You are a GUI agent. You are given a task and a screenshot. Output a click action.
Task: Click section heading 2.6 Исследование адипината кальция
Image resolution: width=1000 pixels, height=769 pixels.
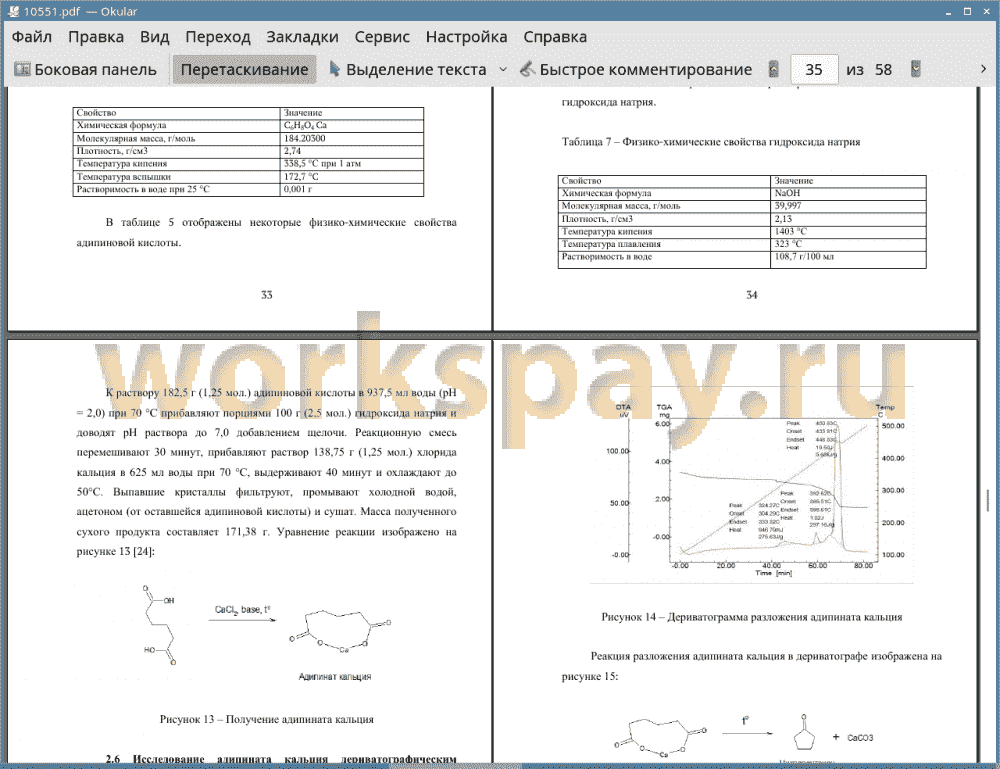[281, 759]
